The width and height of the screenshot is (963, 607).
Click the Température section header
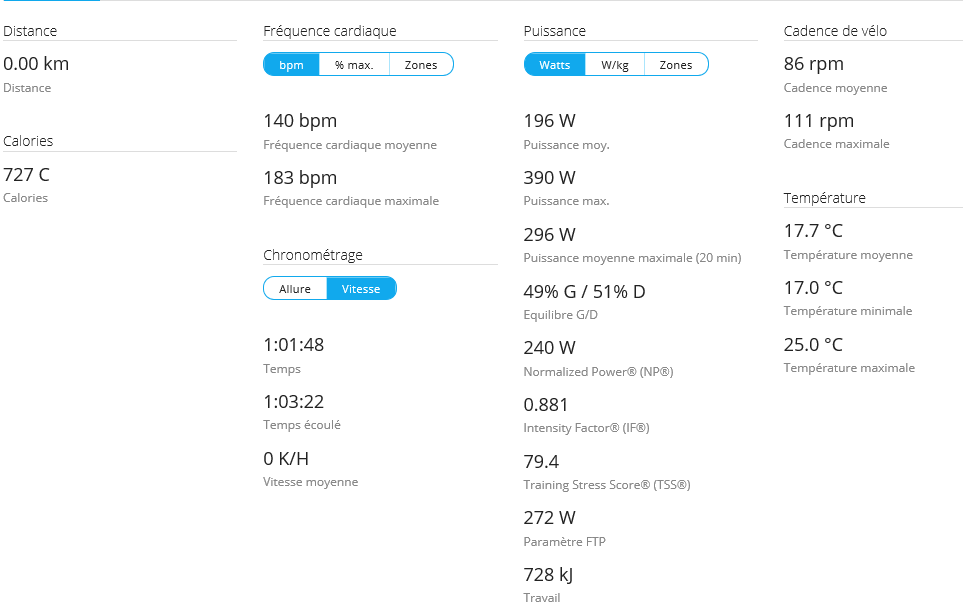(x=824, y=198)
